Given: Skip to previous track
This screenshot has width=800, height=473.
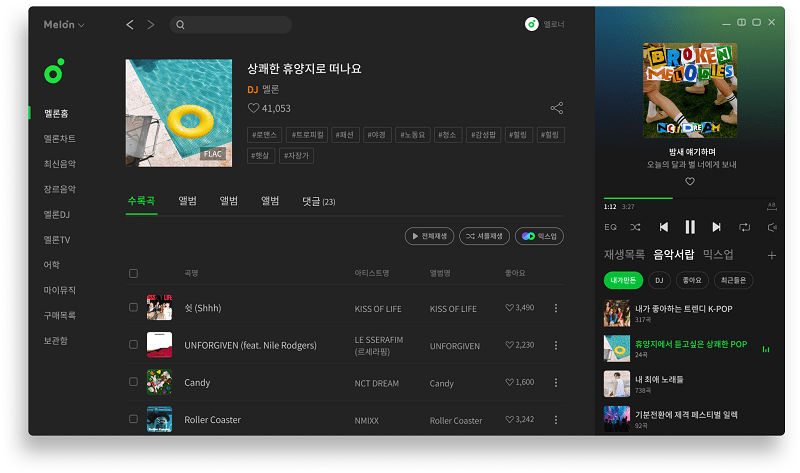Looking at the screenshot, I should tap(663, 227).
